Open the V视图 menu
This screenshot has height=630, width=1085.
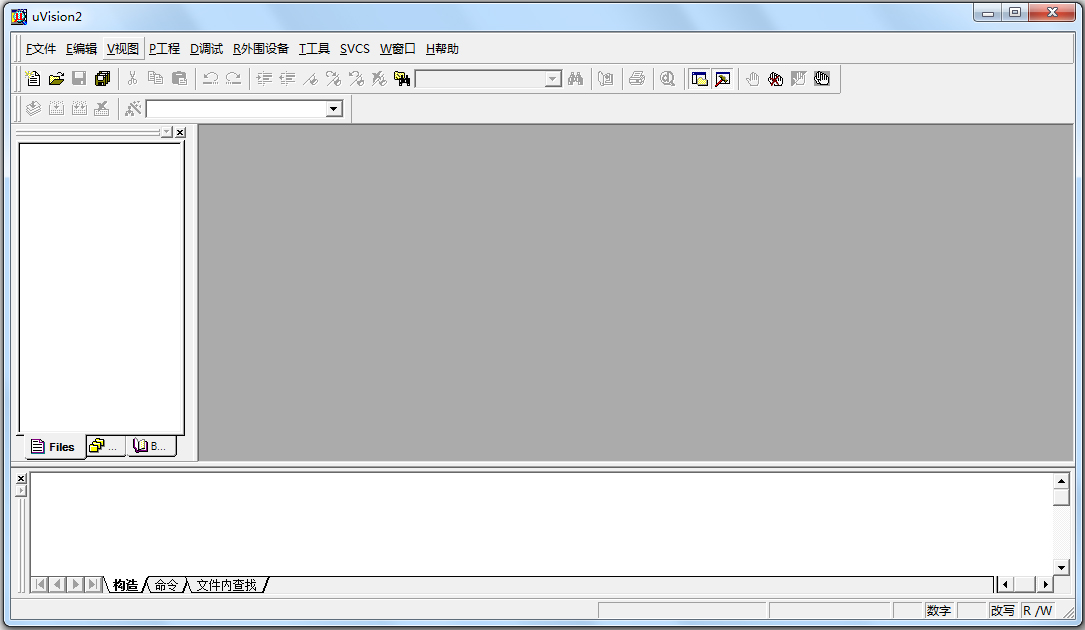click(x=122, y=48)
